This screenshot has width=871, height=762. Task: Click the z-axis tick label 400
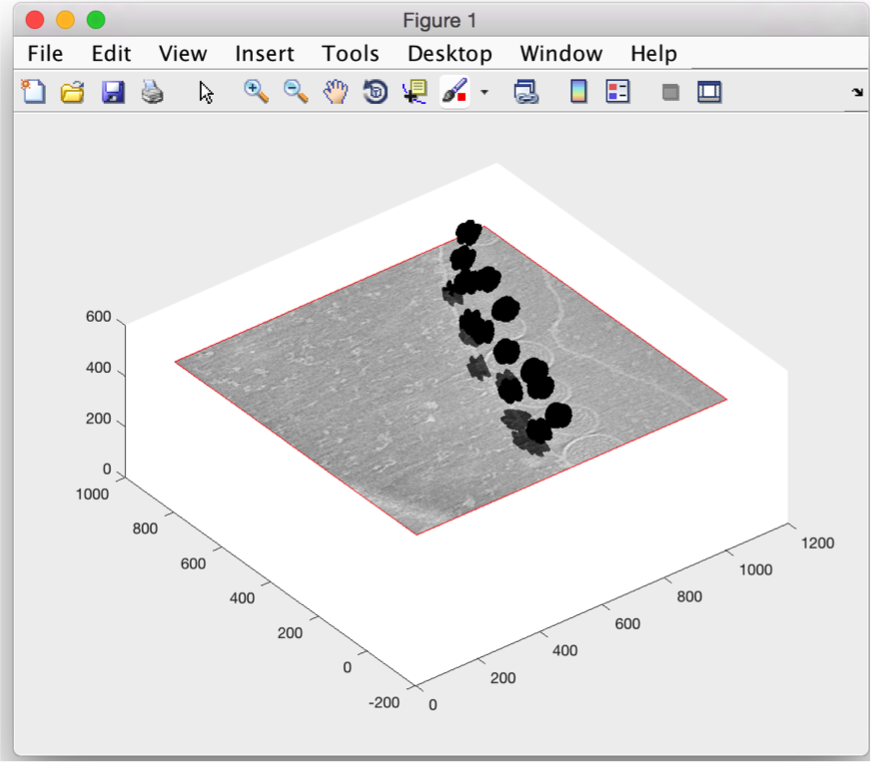[98, 368]
